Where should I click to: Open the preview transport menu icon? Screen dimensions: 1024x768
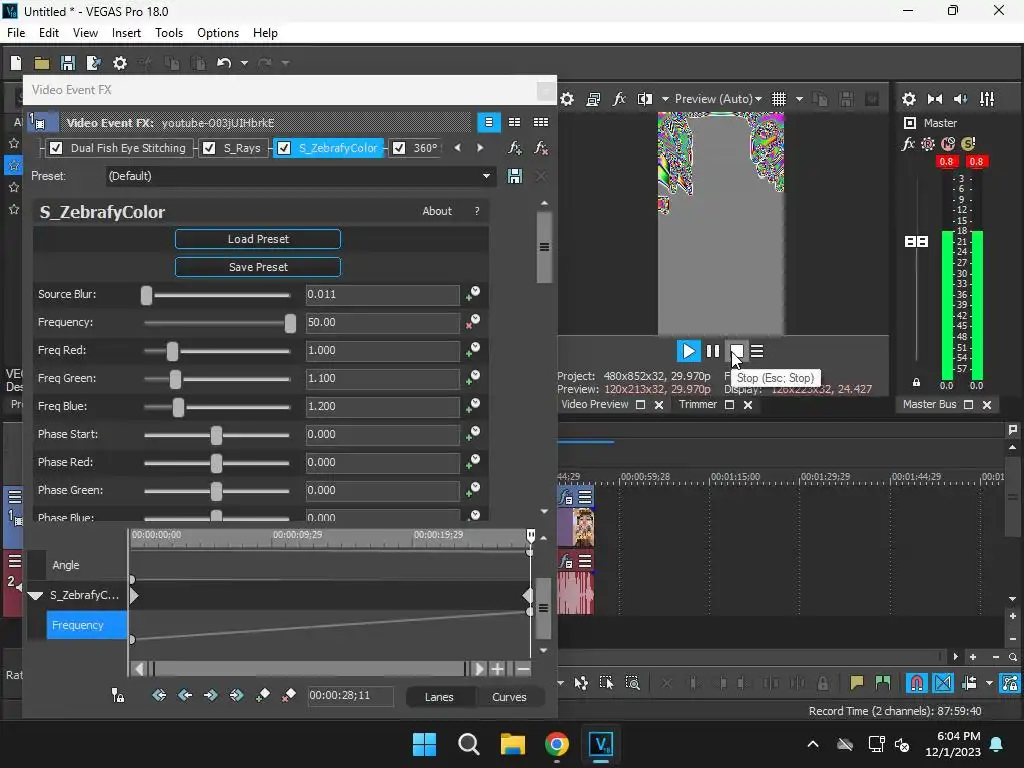pos(757,351)
